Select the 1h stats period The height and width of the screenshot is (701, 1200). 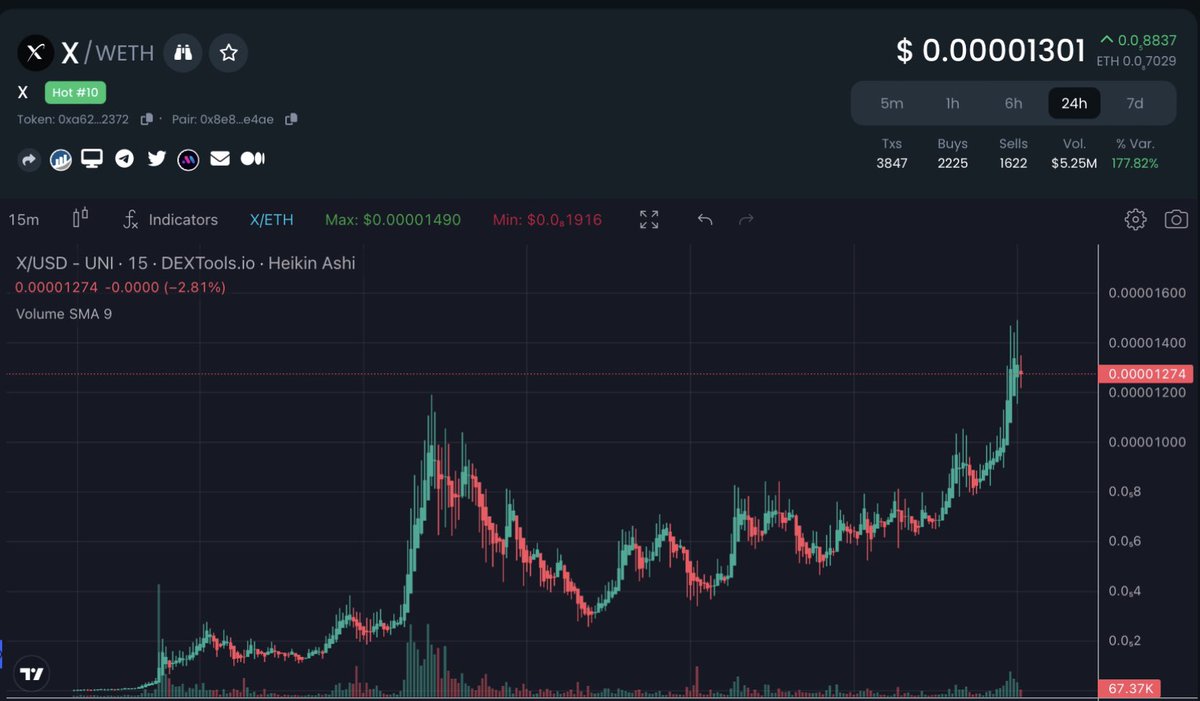coord(953,103)
